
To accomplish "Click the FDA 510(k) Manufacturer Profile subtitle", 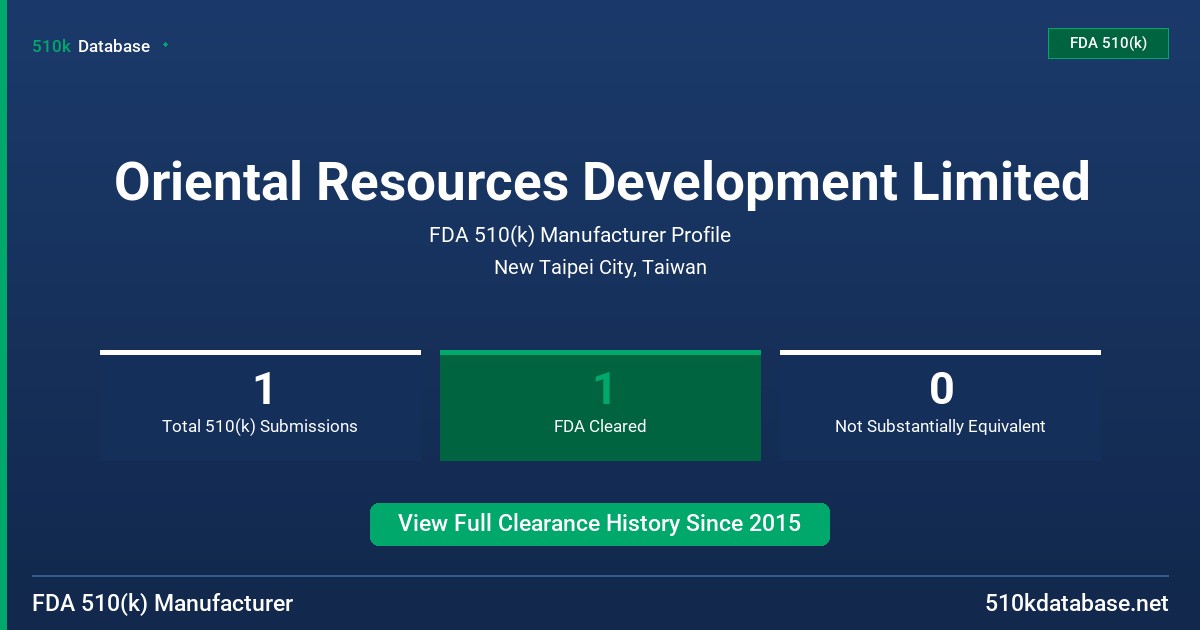I will click(x=580, y=236).
